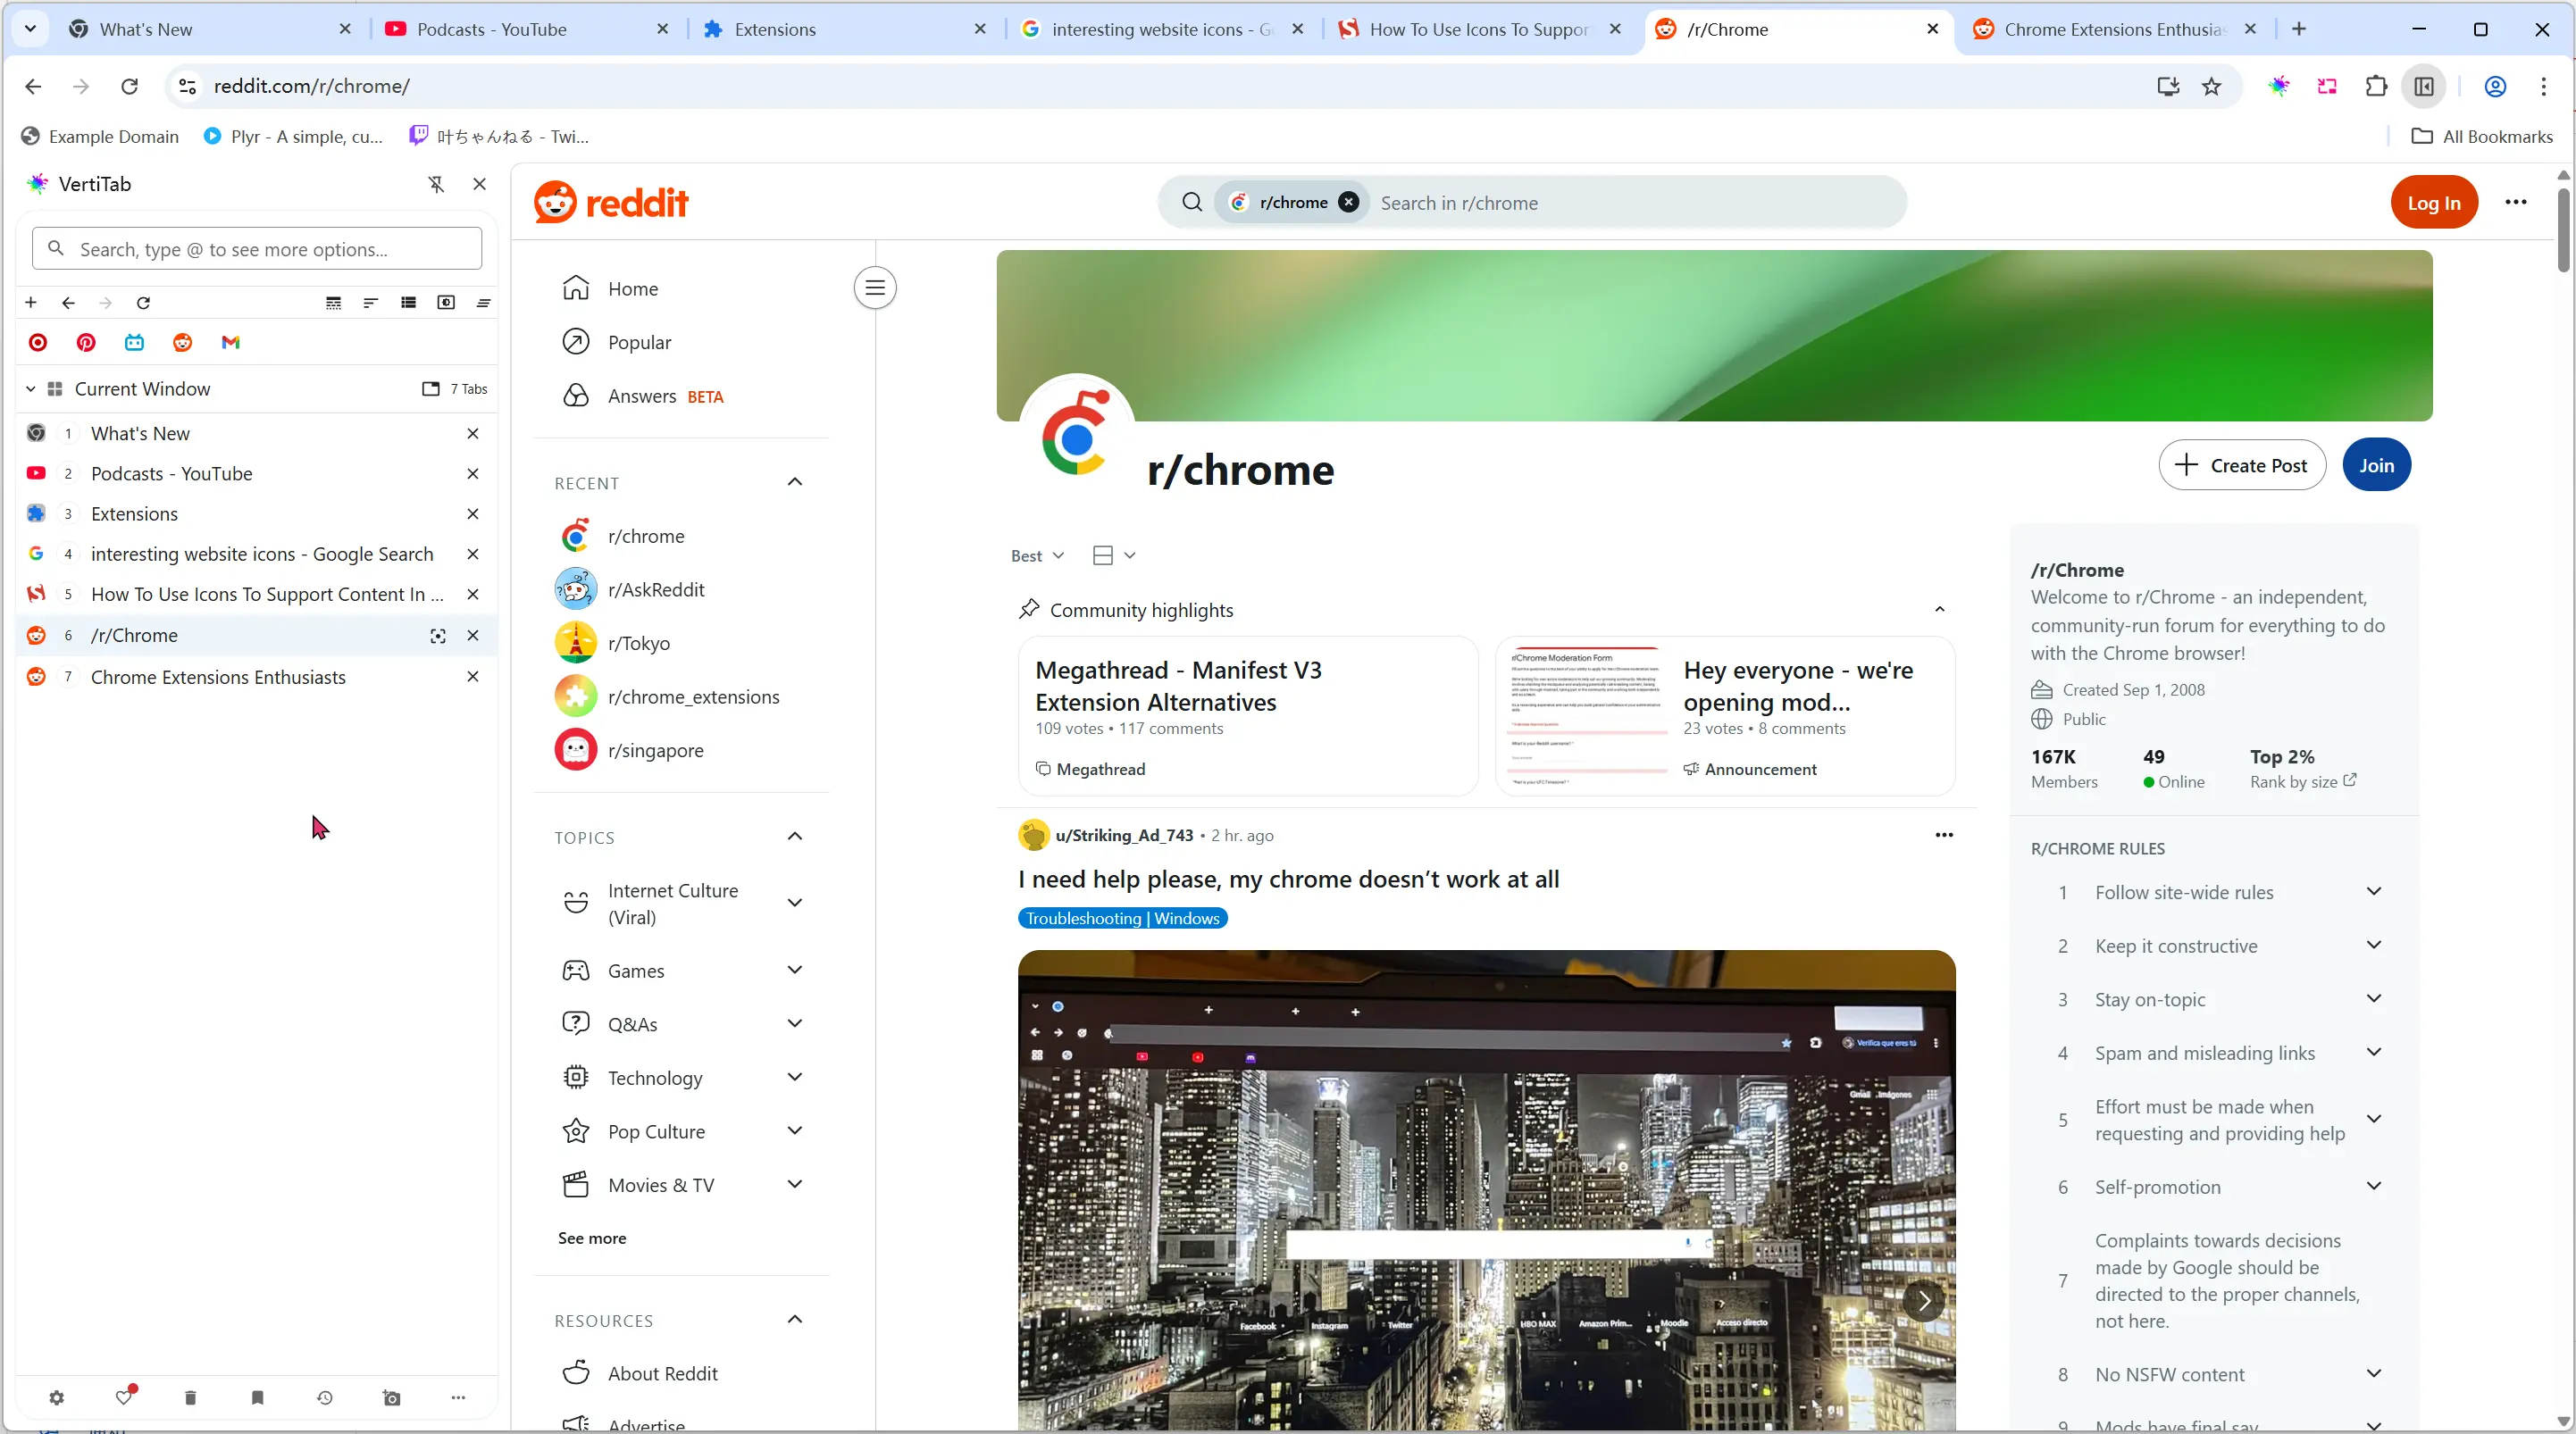Open the VertiTab trash bin
The width and height of the screenshot is (2576, 1434).
tap(190, 1397)
